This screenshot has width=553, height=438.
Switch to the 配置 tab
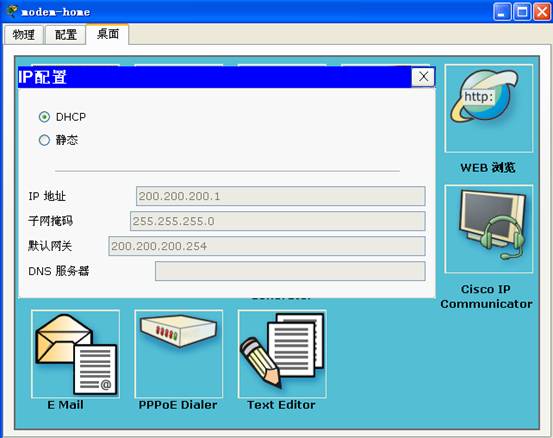[x=66, y=35]
